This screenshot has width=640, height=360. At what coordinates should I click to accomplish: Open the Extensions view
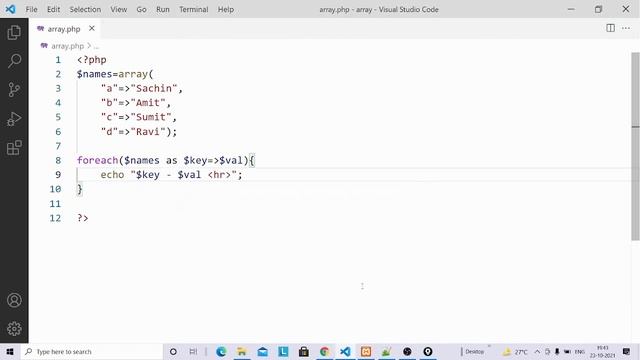pos(14,148)
